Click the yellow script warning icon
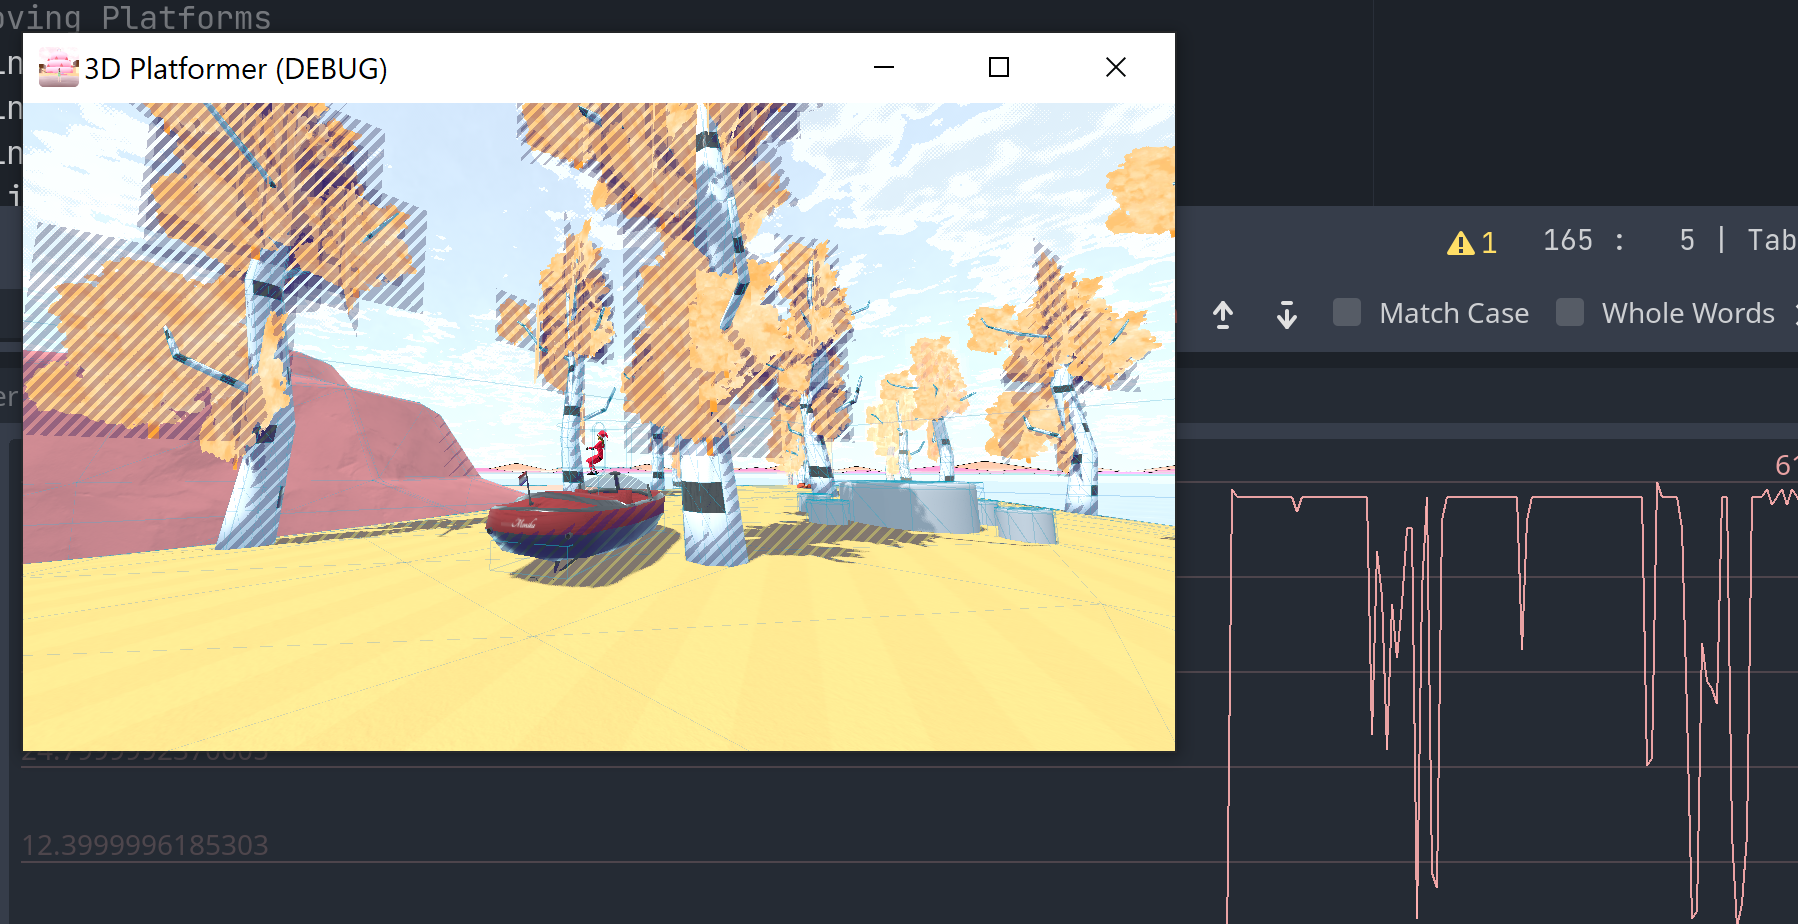This screenshot has width=1798, height=924. [1461, 243]
